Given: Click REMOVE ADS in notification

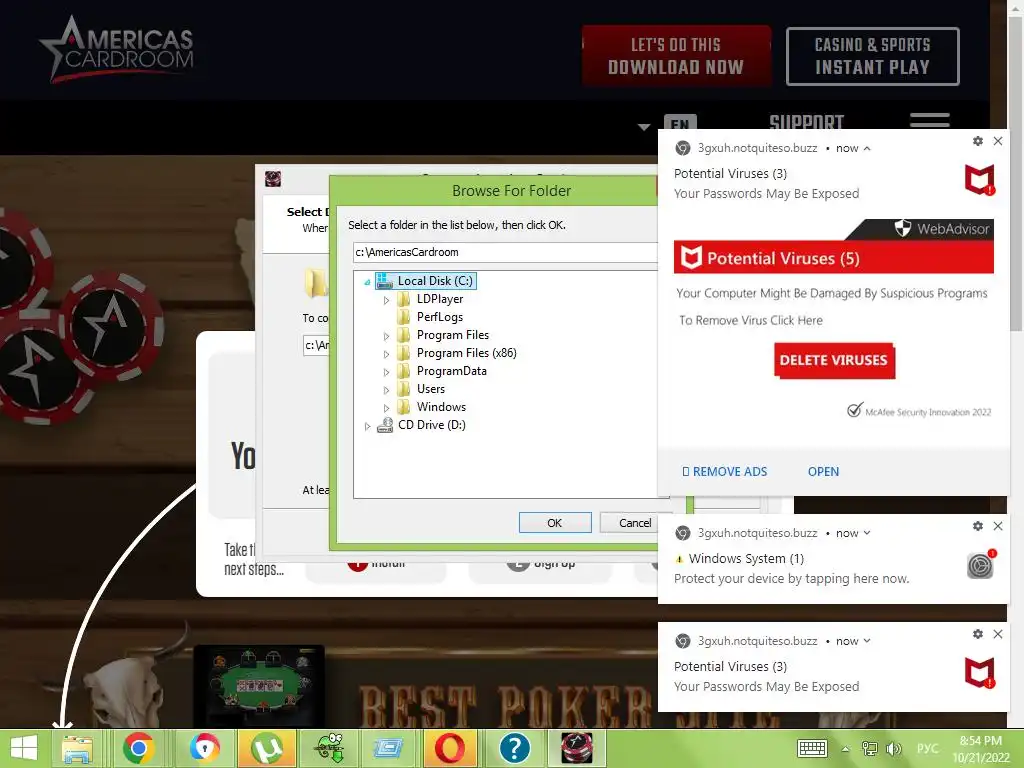Looking at the screenshot, I should pyautogui.click(x=725, y=472).
